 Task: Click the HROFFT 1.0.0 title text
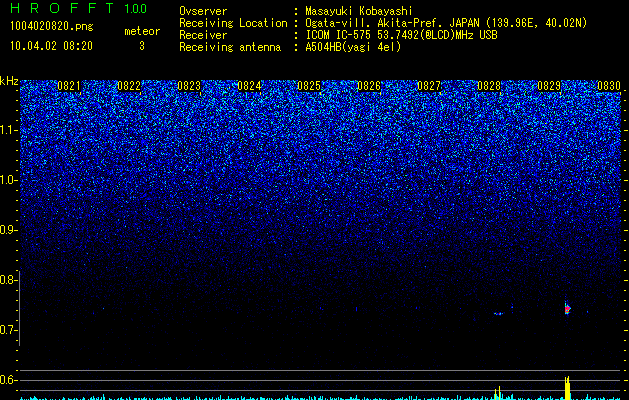coord(78,8)
